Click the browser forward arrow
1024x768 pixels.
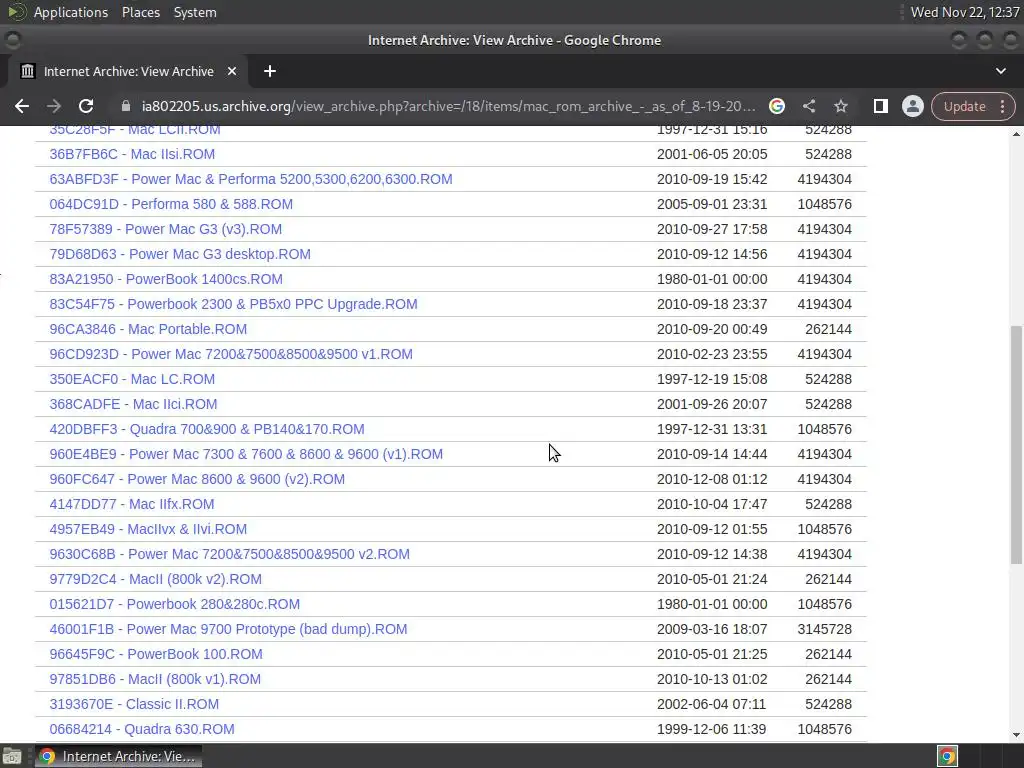click(54, 106)
